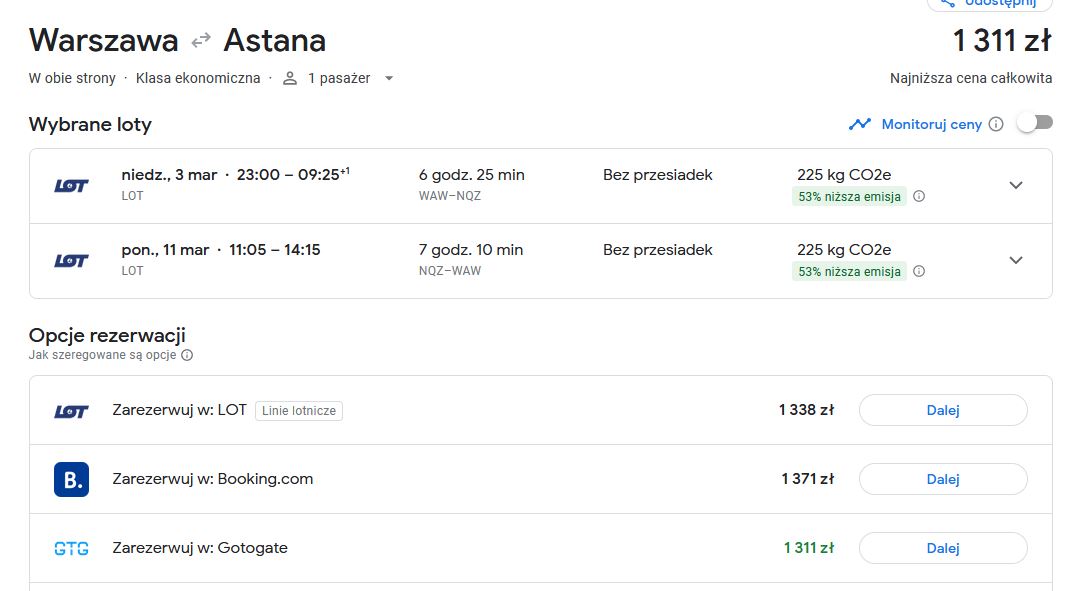Image resolution: width=1067 pixels, height=591 pixels.
Task: Click Dalej for LOT booking option
Action: [x=943, y=410]
